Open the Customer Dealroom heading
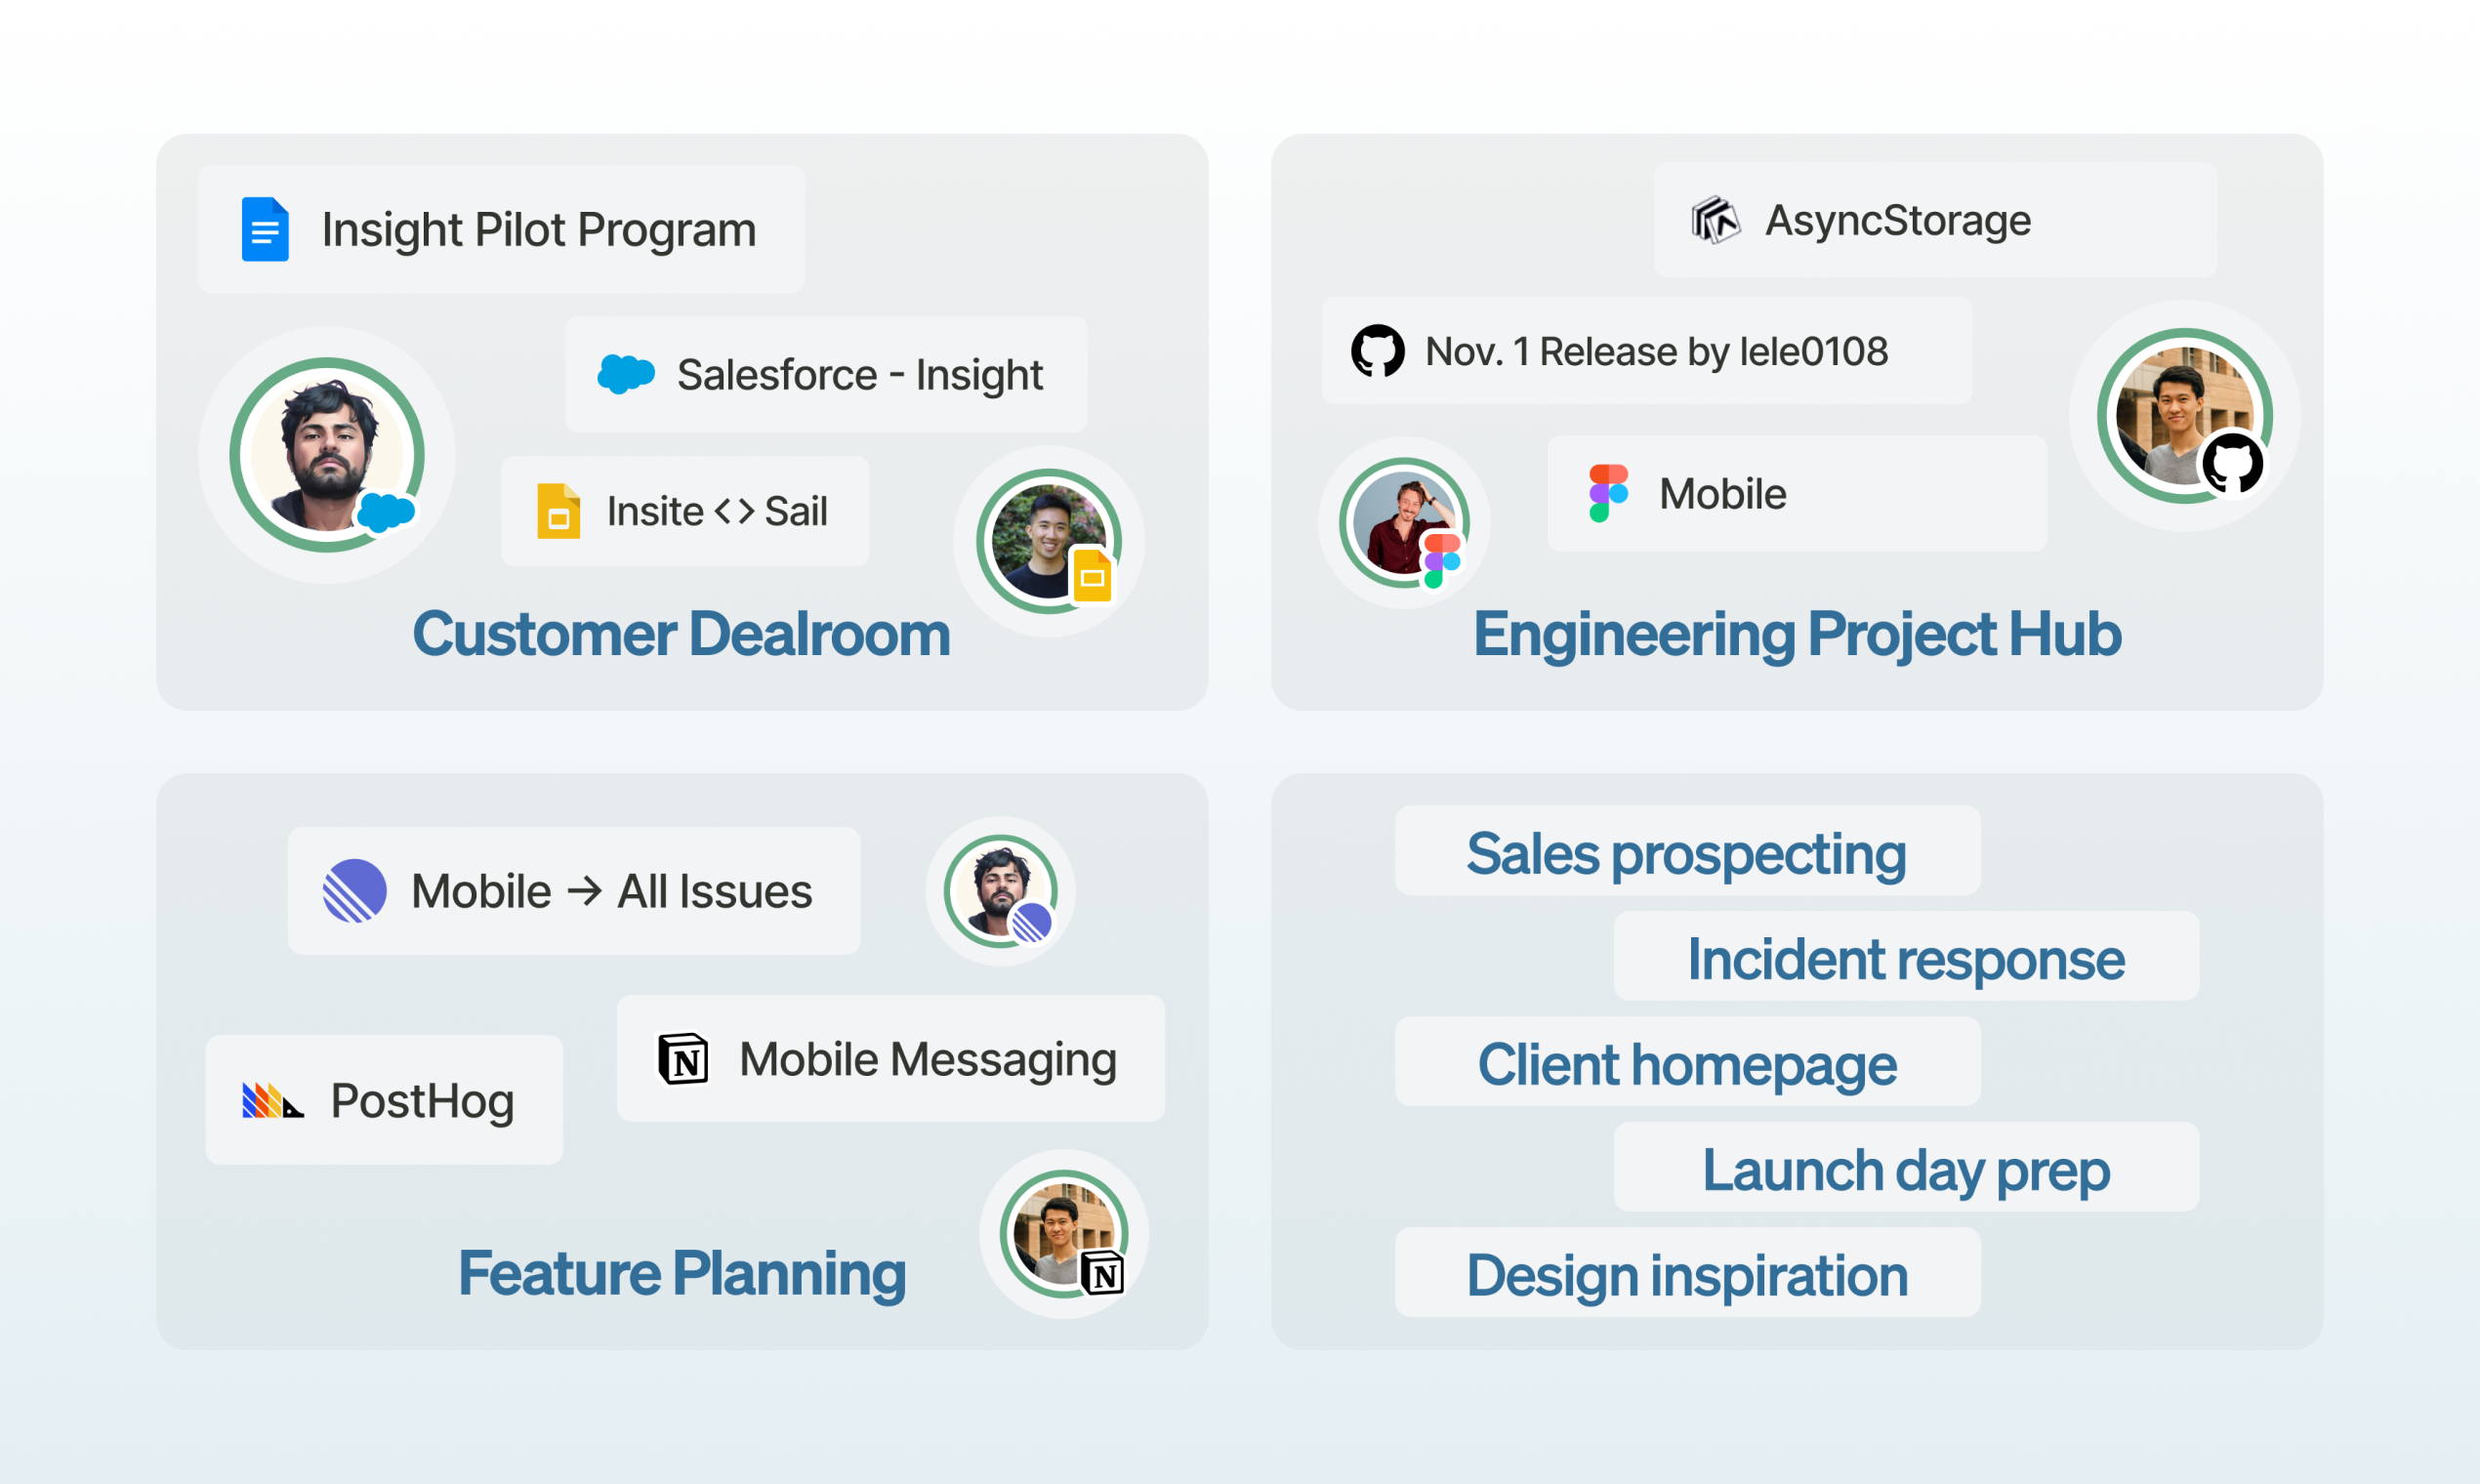This screenshot has width=2480, height=1484. click(681, 634)
